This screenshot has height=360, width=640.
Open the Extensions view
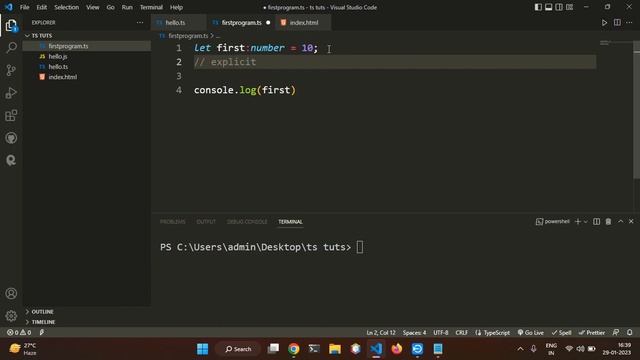[x=11, y=116]
